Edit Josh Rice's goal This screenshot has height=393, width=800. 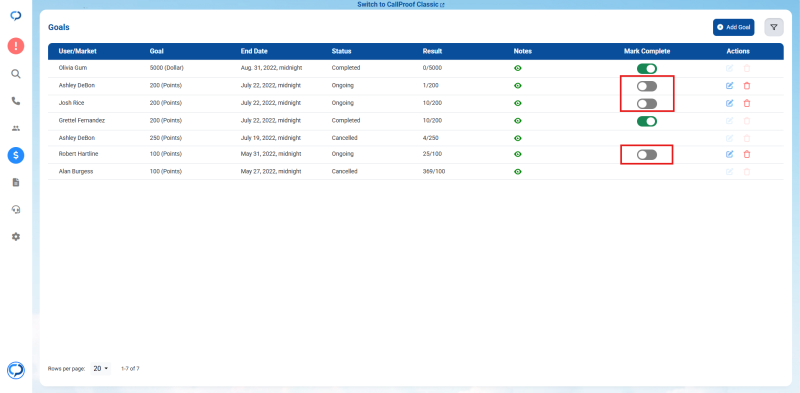point(730,103)
